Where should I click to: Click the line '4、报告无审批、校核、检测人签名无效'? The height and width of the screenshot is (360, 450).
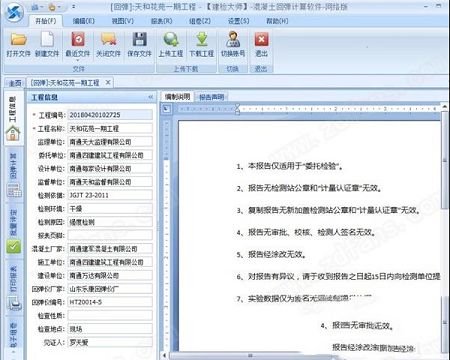click(306, 232)
